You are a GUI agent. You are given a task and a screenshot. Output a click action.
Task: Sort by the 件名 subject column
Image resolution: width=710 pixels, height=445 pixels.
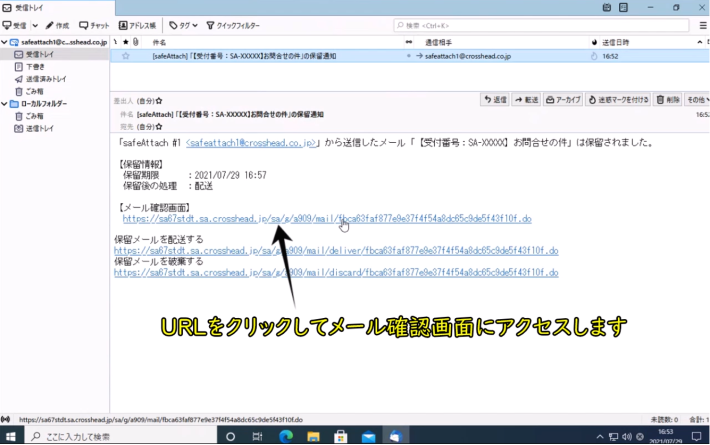[x=159, y=43]
